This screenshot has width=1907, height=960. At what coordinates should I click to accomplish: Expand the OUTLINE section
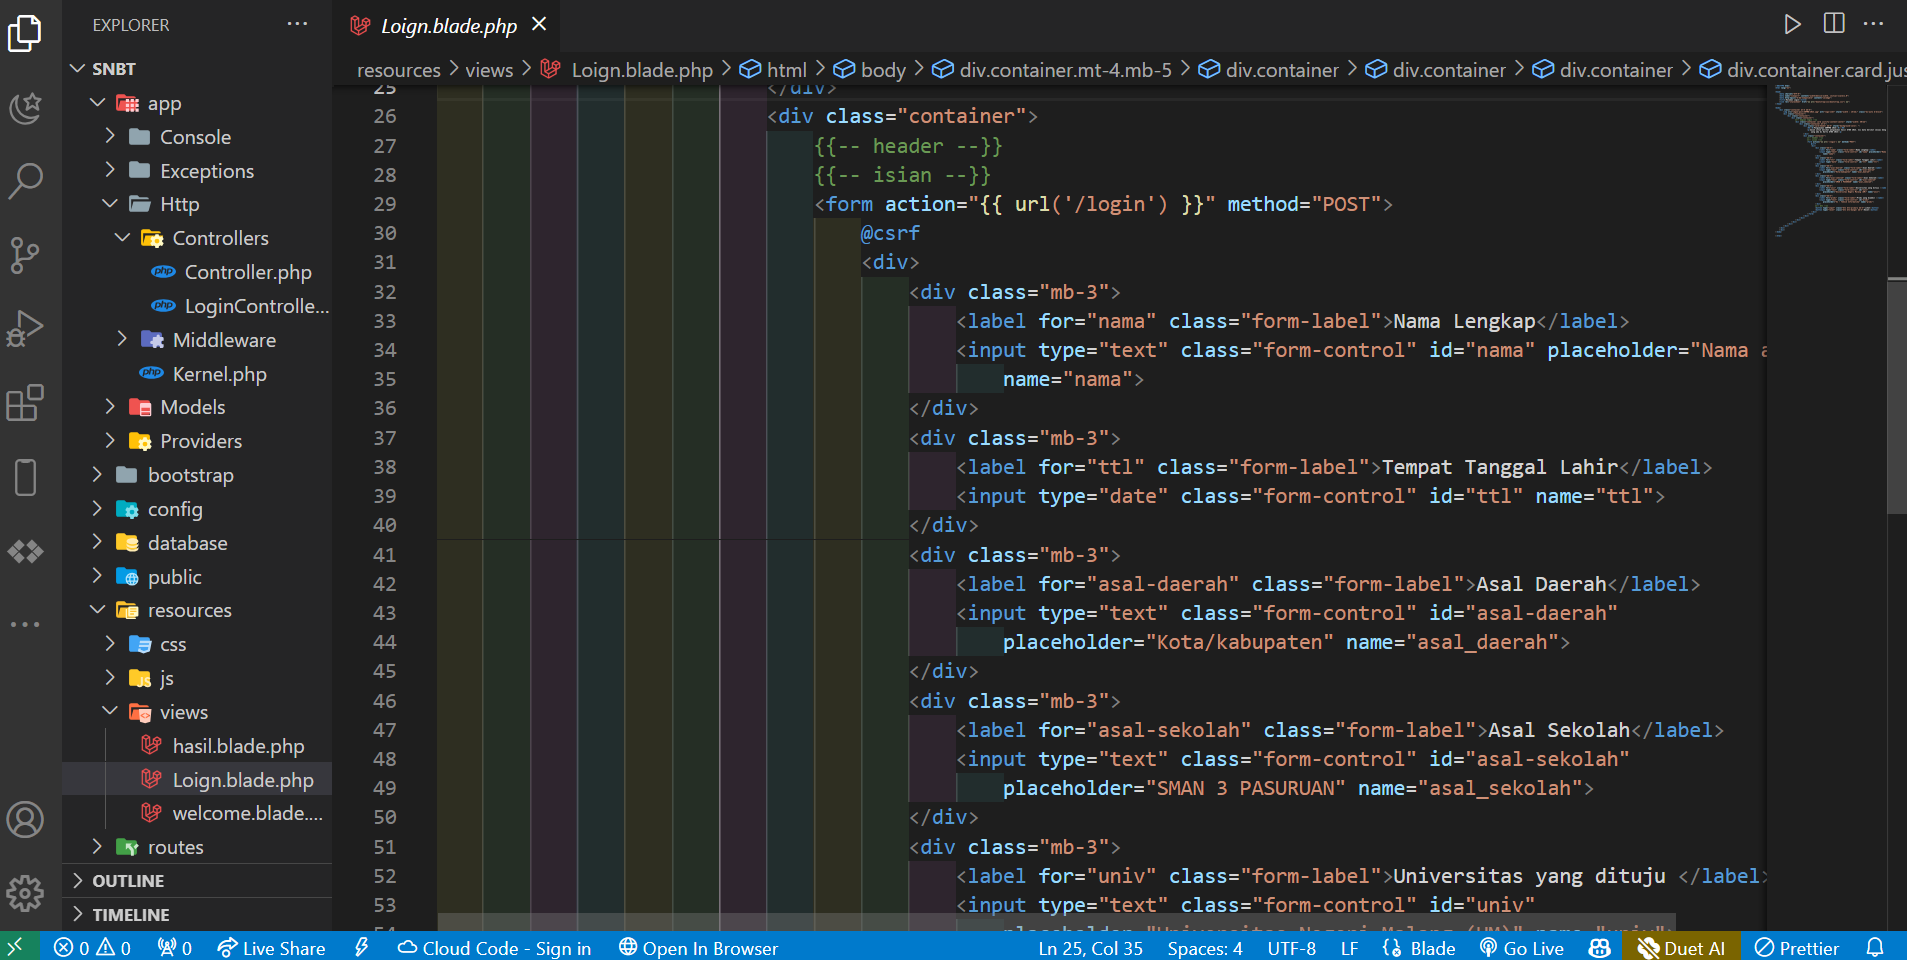click(197, 881)
